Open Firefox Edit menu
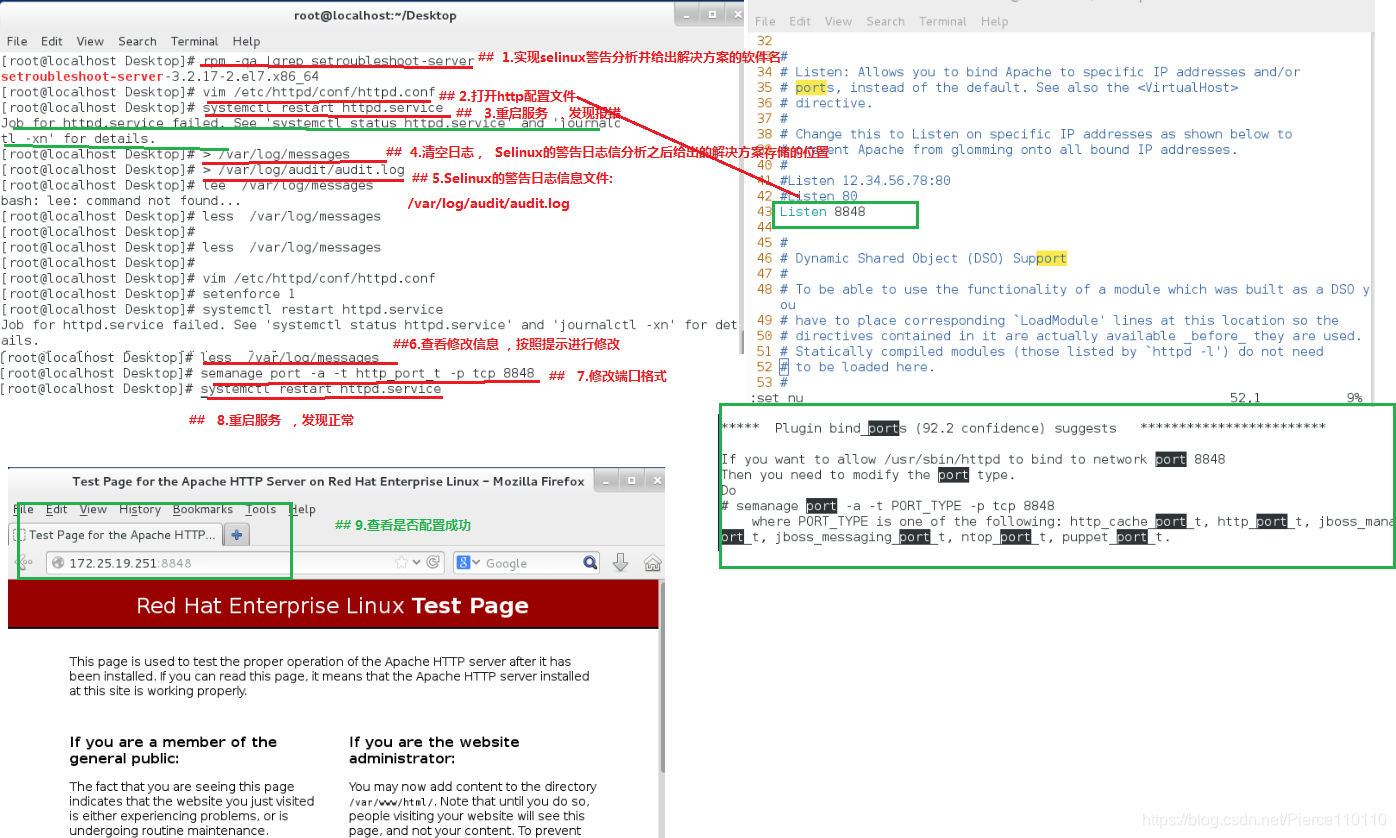The width and height of the screenshot is (1396, 838). (57, 509)
